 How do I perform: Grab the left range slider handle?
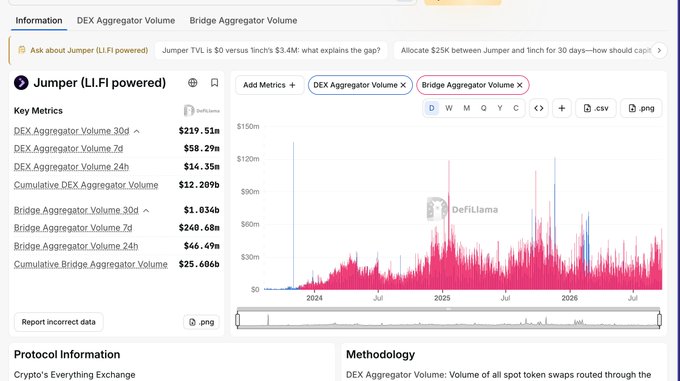pyautogui.click(x=238, y=320)
